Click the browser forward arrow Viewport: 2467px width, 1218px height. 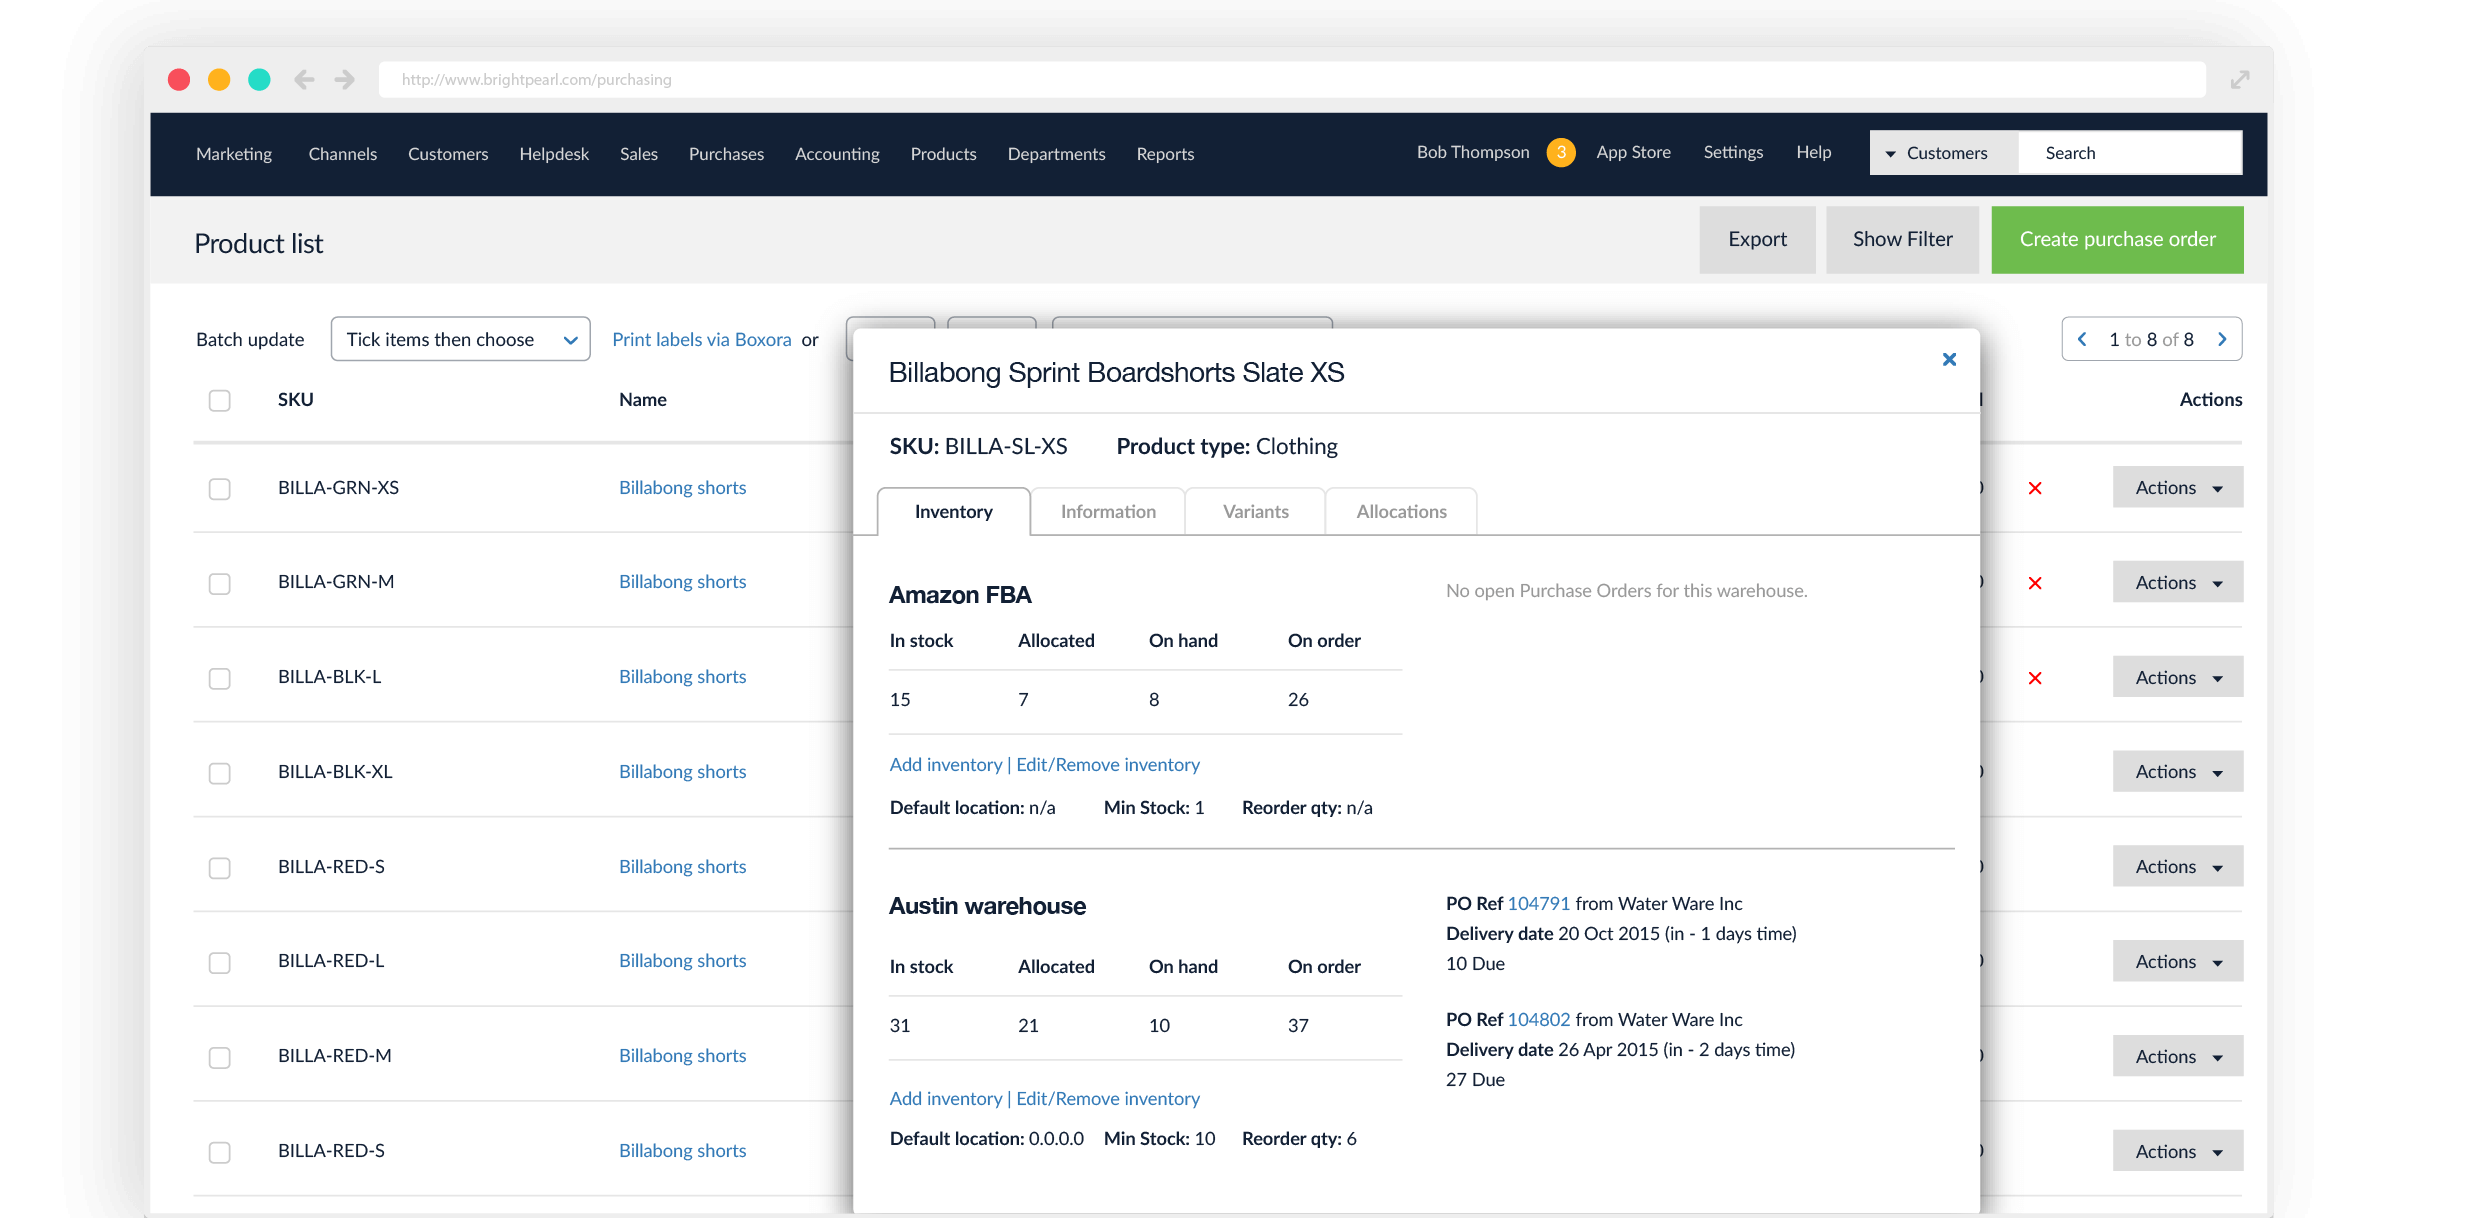click(x=345, y=80)
